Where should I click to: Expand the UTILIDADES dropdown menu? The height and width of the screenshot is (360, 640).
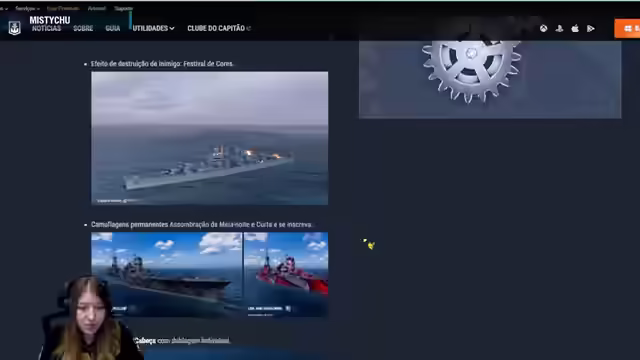(153, 28)
